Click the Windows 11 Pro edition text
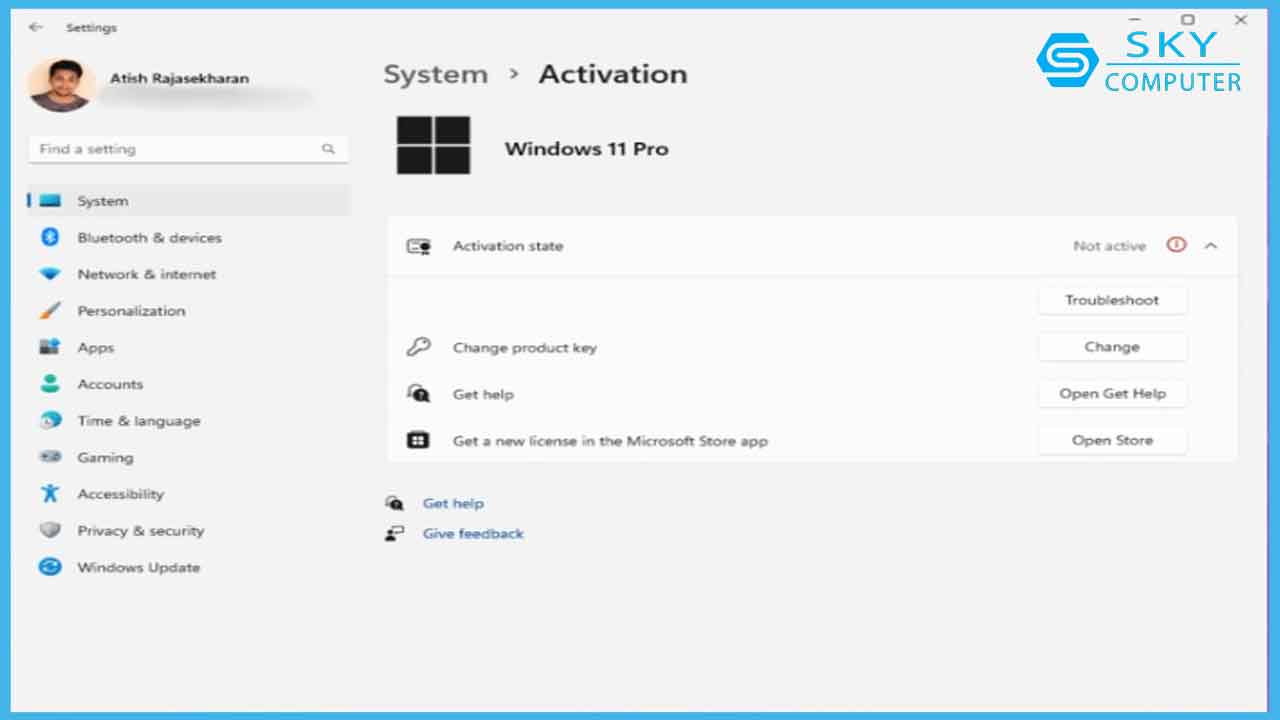The image size is (1280, 720). [x=586, y=149]
